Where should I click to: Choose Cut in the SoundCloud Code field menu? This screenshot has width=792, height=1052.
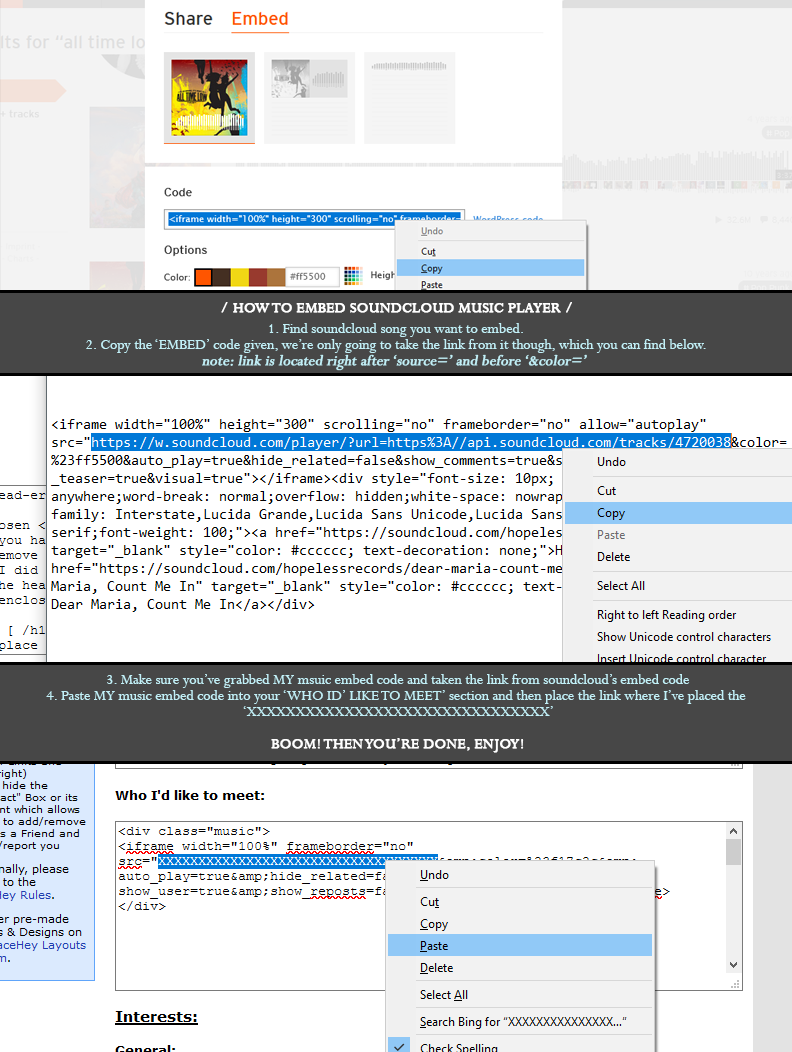[x=491, y=251]
